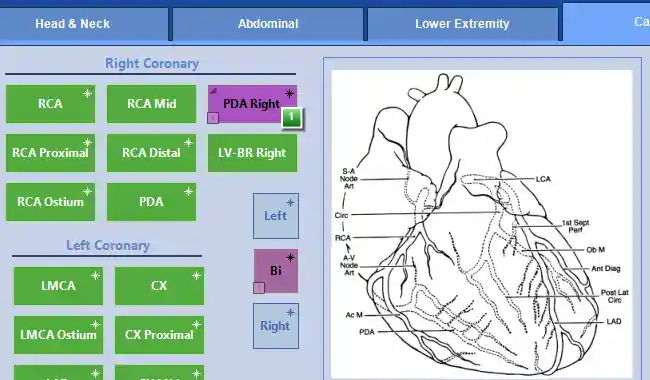The width and height of the screenshot is (650, 380).
Task: Choose the RCA Ostium button
Action: [51, 202]
